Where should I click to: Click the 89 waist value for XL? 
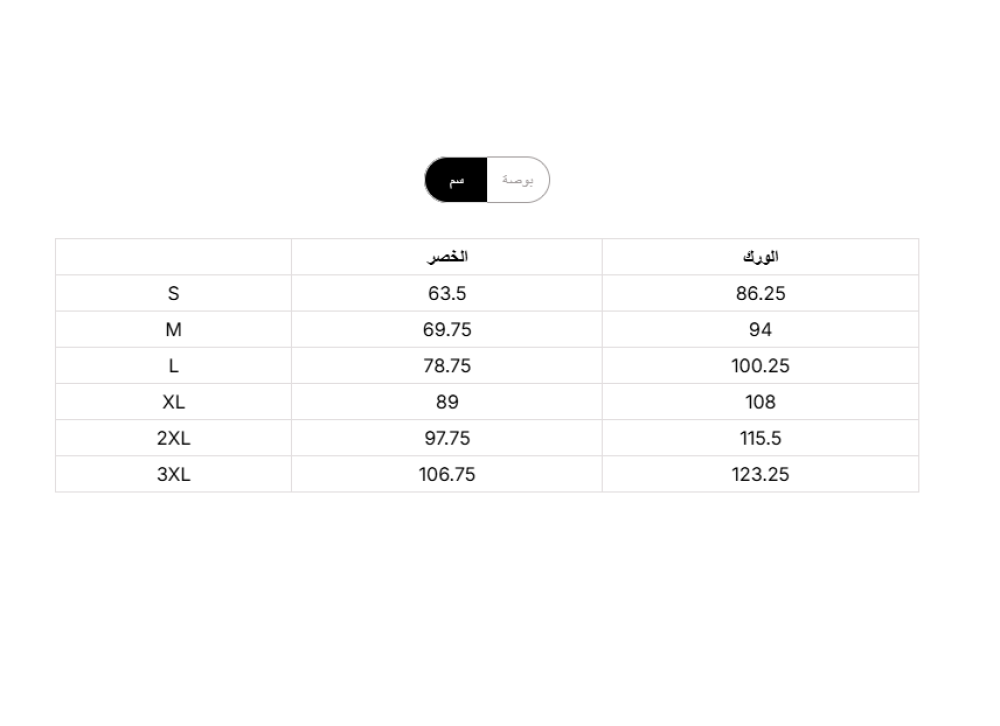[x=447, y=402]
